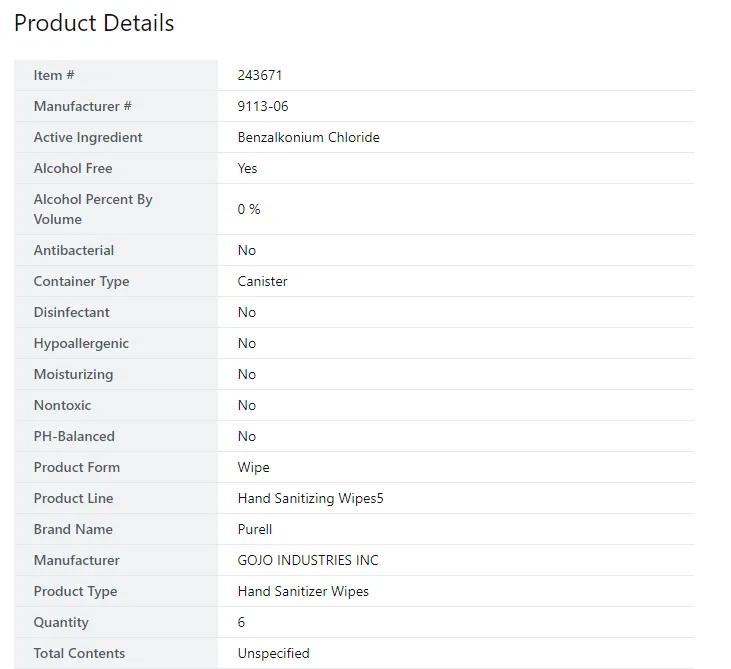Click the Total Contents label
This screenshot has width=731, height=669.
79,653
